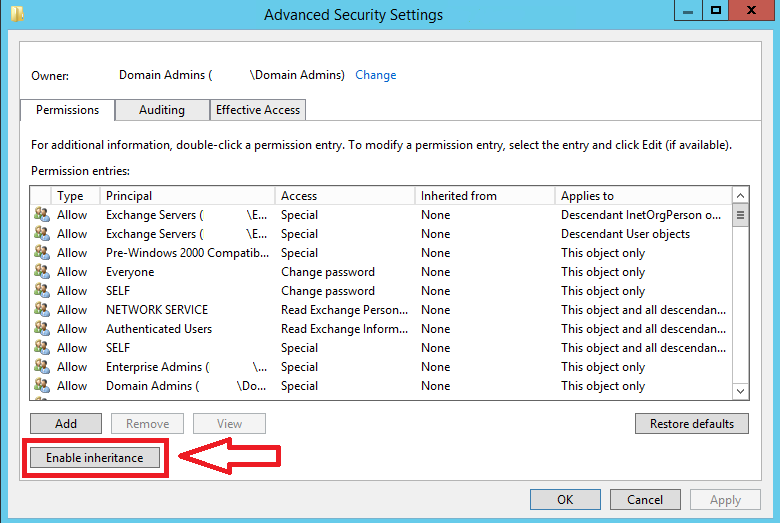Click the Change owner link
The width and height of the screenshot is (780, 523).
pos(376,75)
